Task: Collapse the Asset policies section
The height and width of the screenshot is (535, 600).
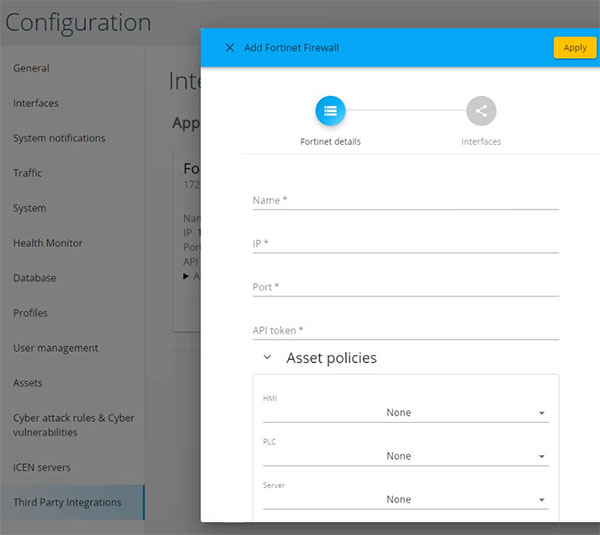Action: [267, 358]
